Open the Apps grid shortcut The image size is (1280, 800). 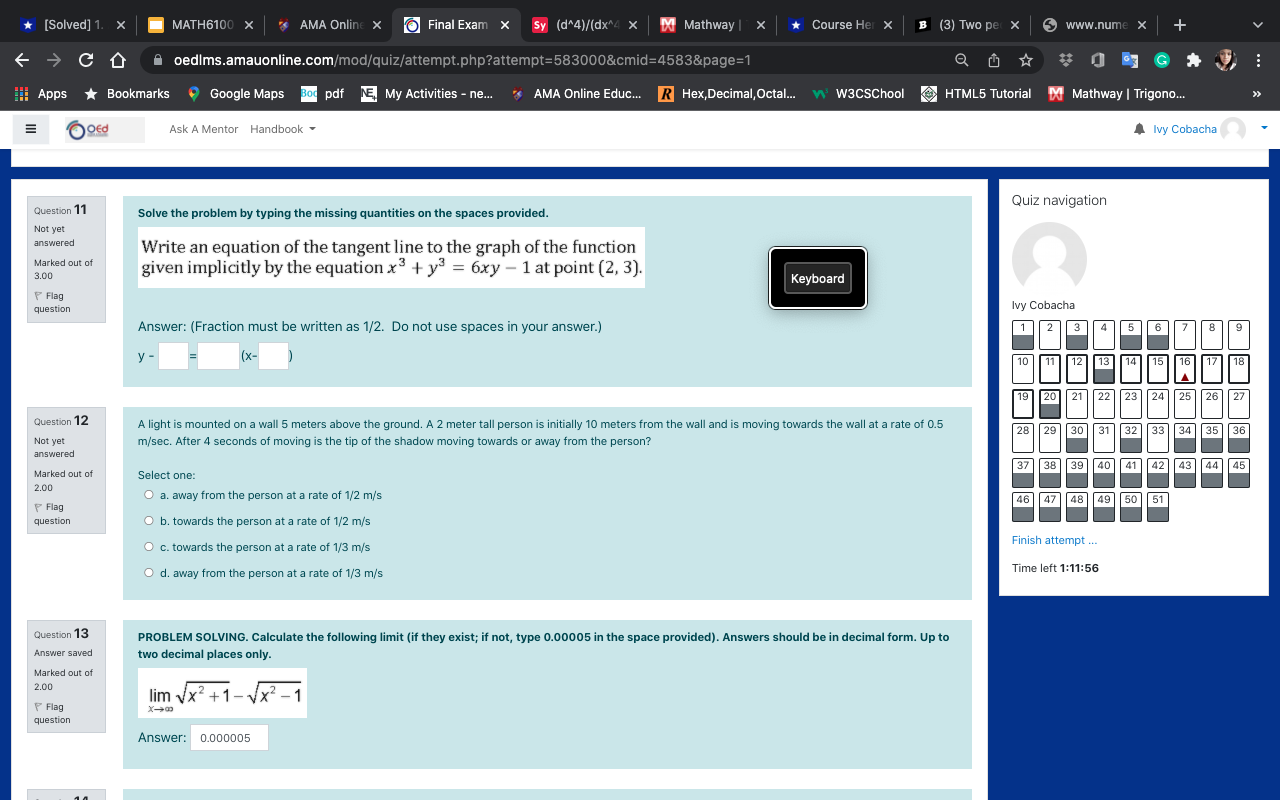[40, 93]
